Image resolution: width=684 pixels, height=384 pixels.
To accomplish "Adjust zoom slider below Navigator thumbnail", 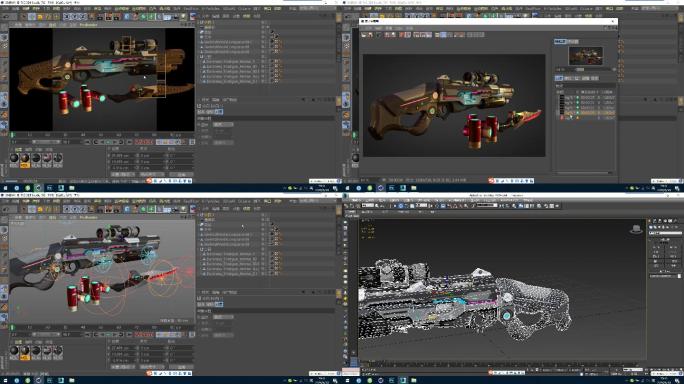I will pos(580,69).
